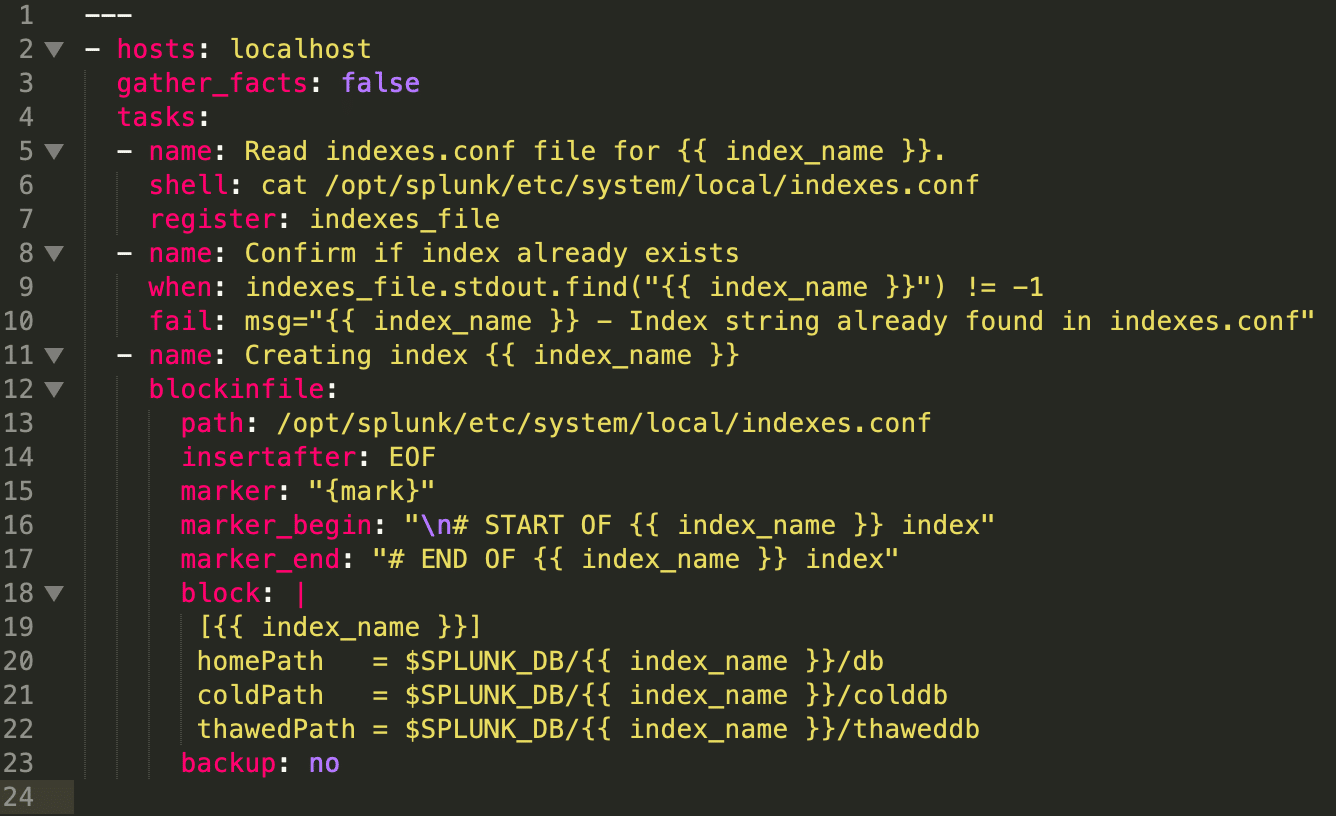This screenshot has width=1336, height=816.
Task: Click 'indexes_file' on the register line
Action: 405,219
